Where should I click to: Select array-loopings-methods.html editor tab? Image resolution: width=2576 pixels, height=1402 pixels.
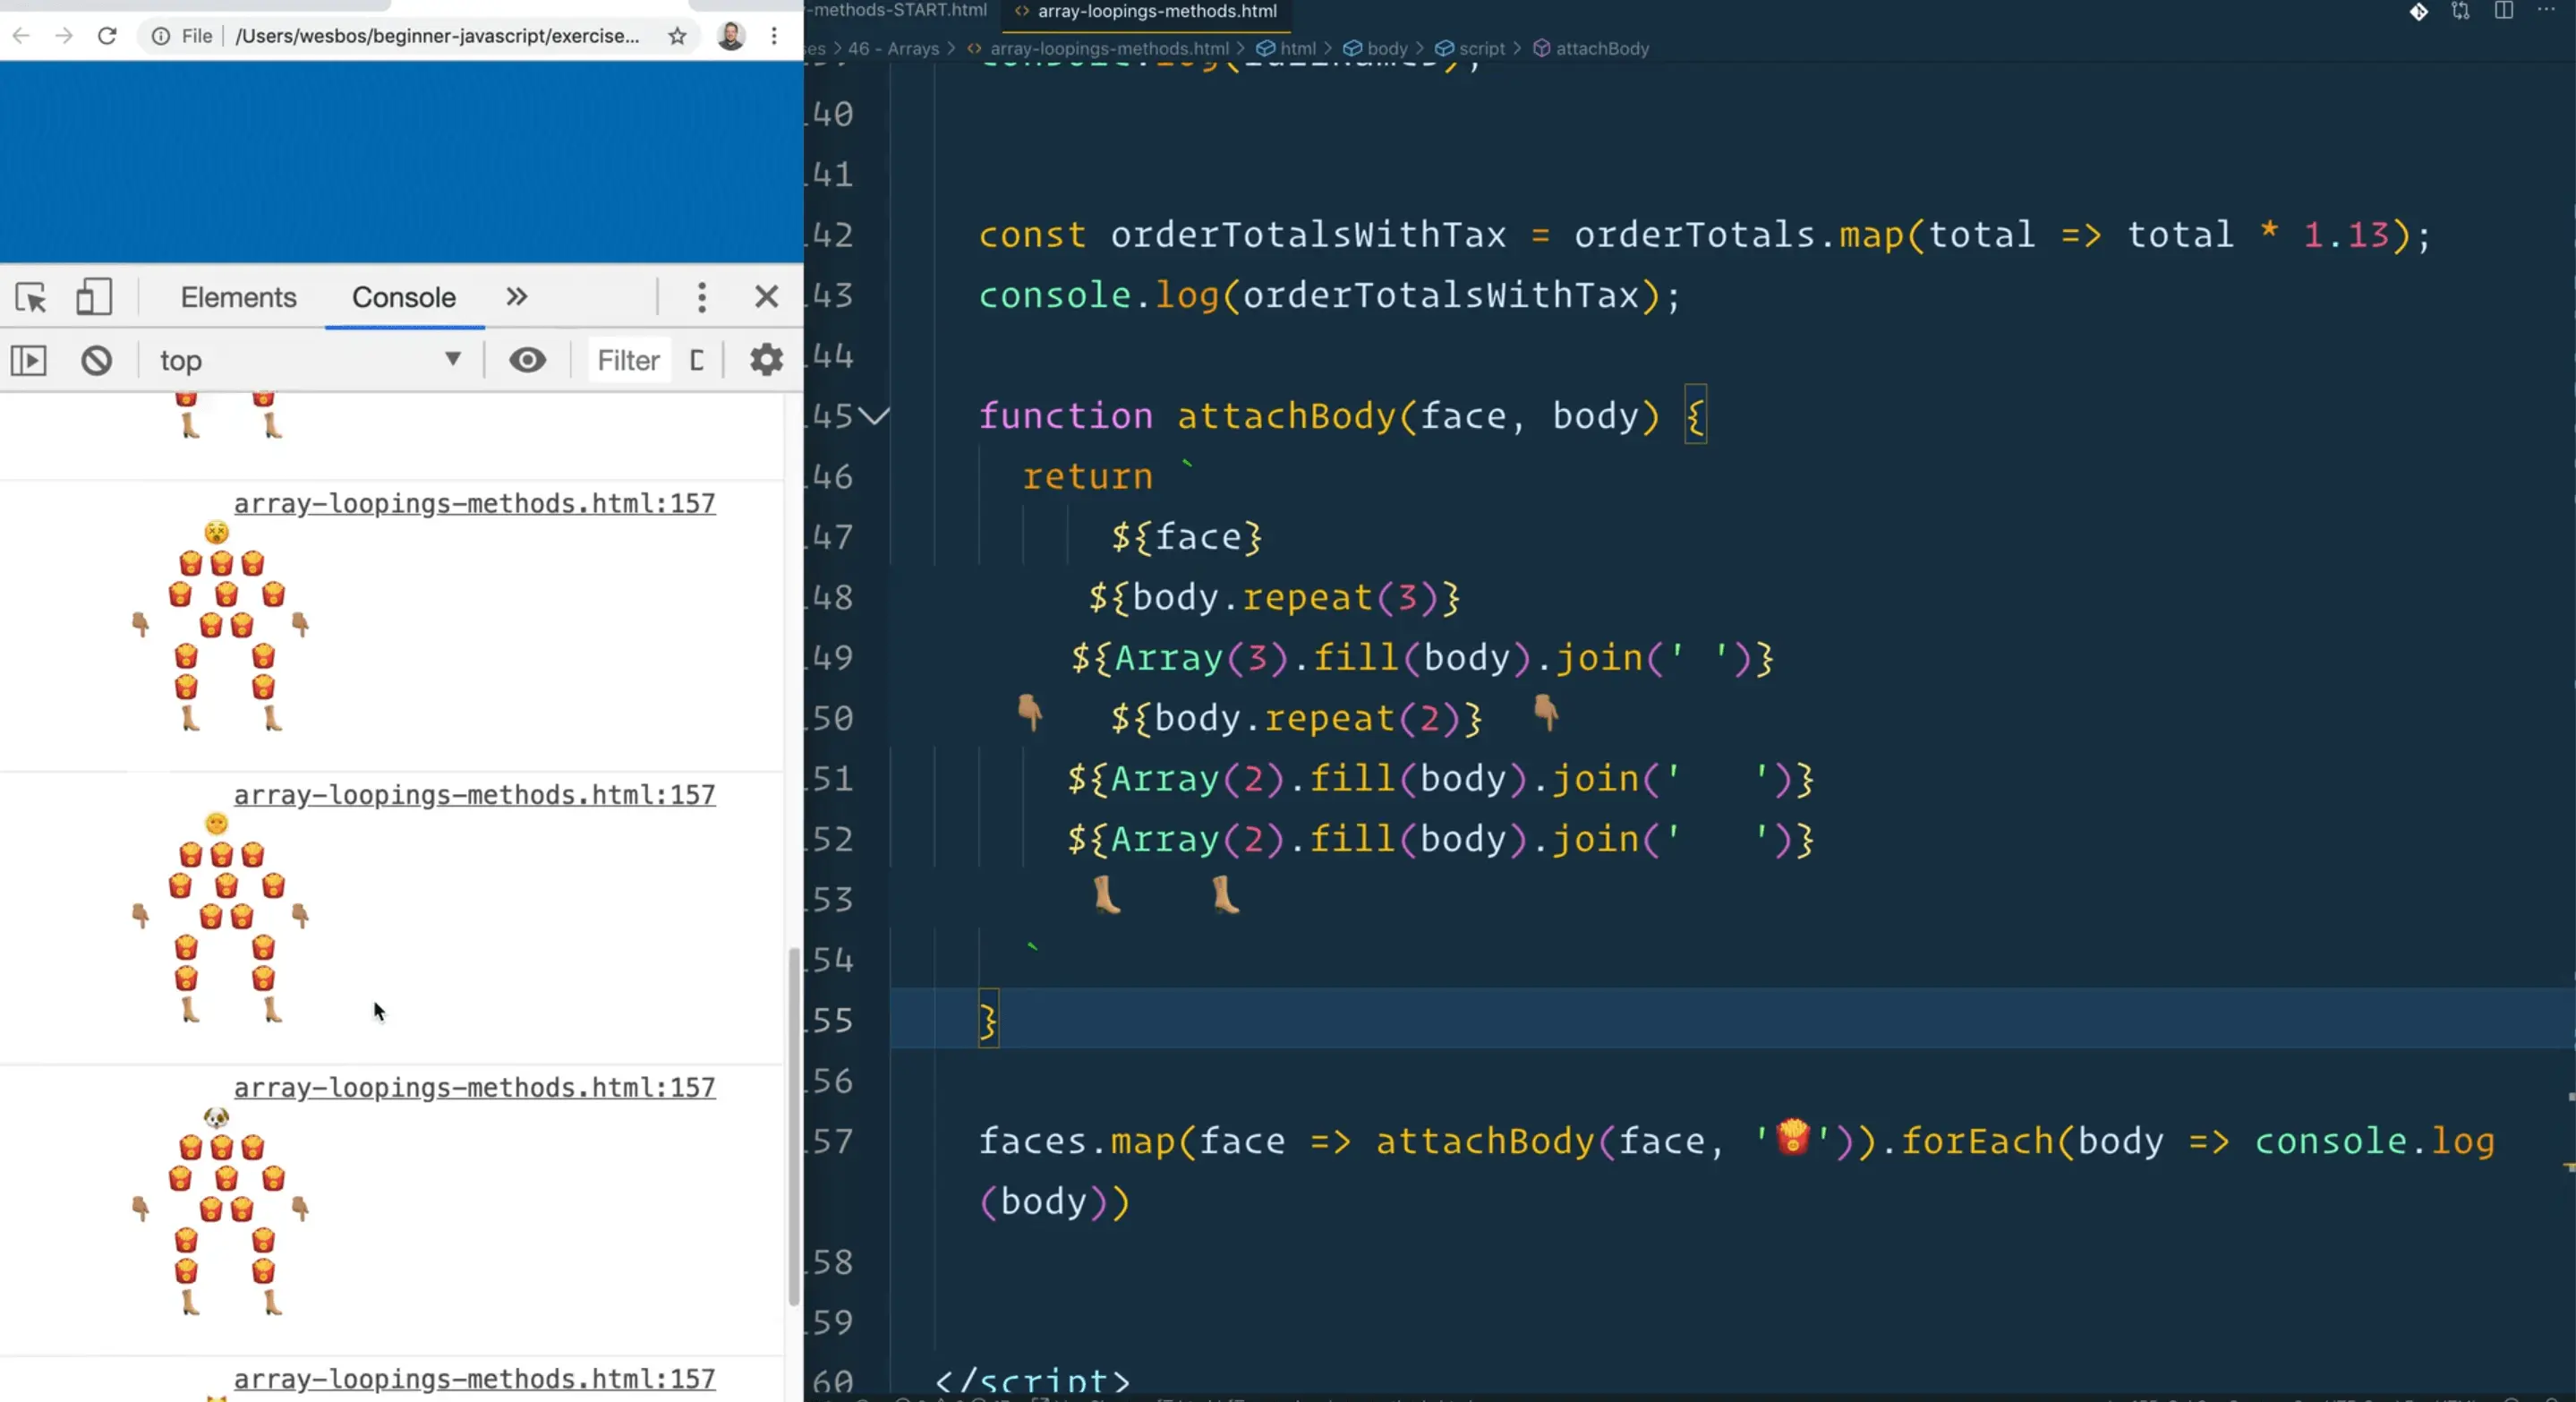pyautogui.click(x=1156, y=11)
